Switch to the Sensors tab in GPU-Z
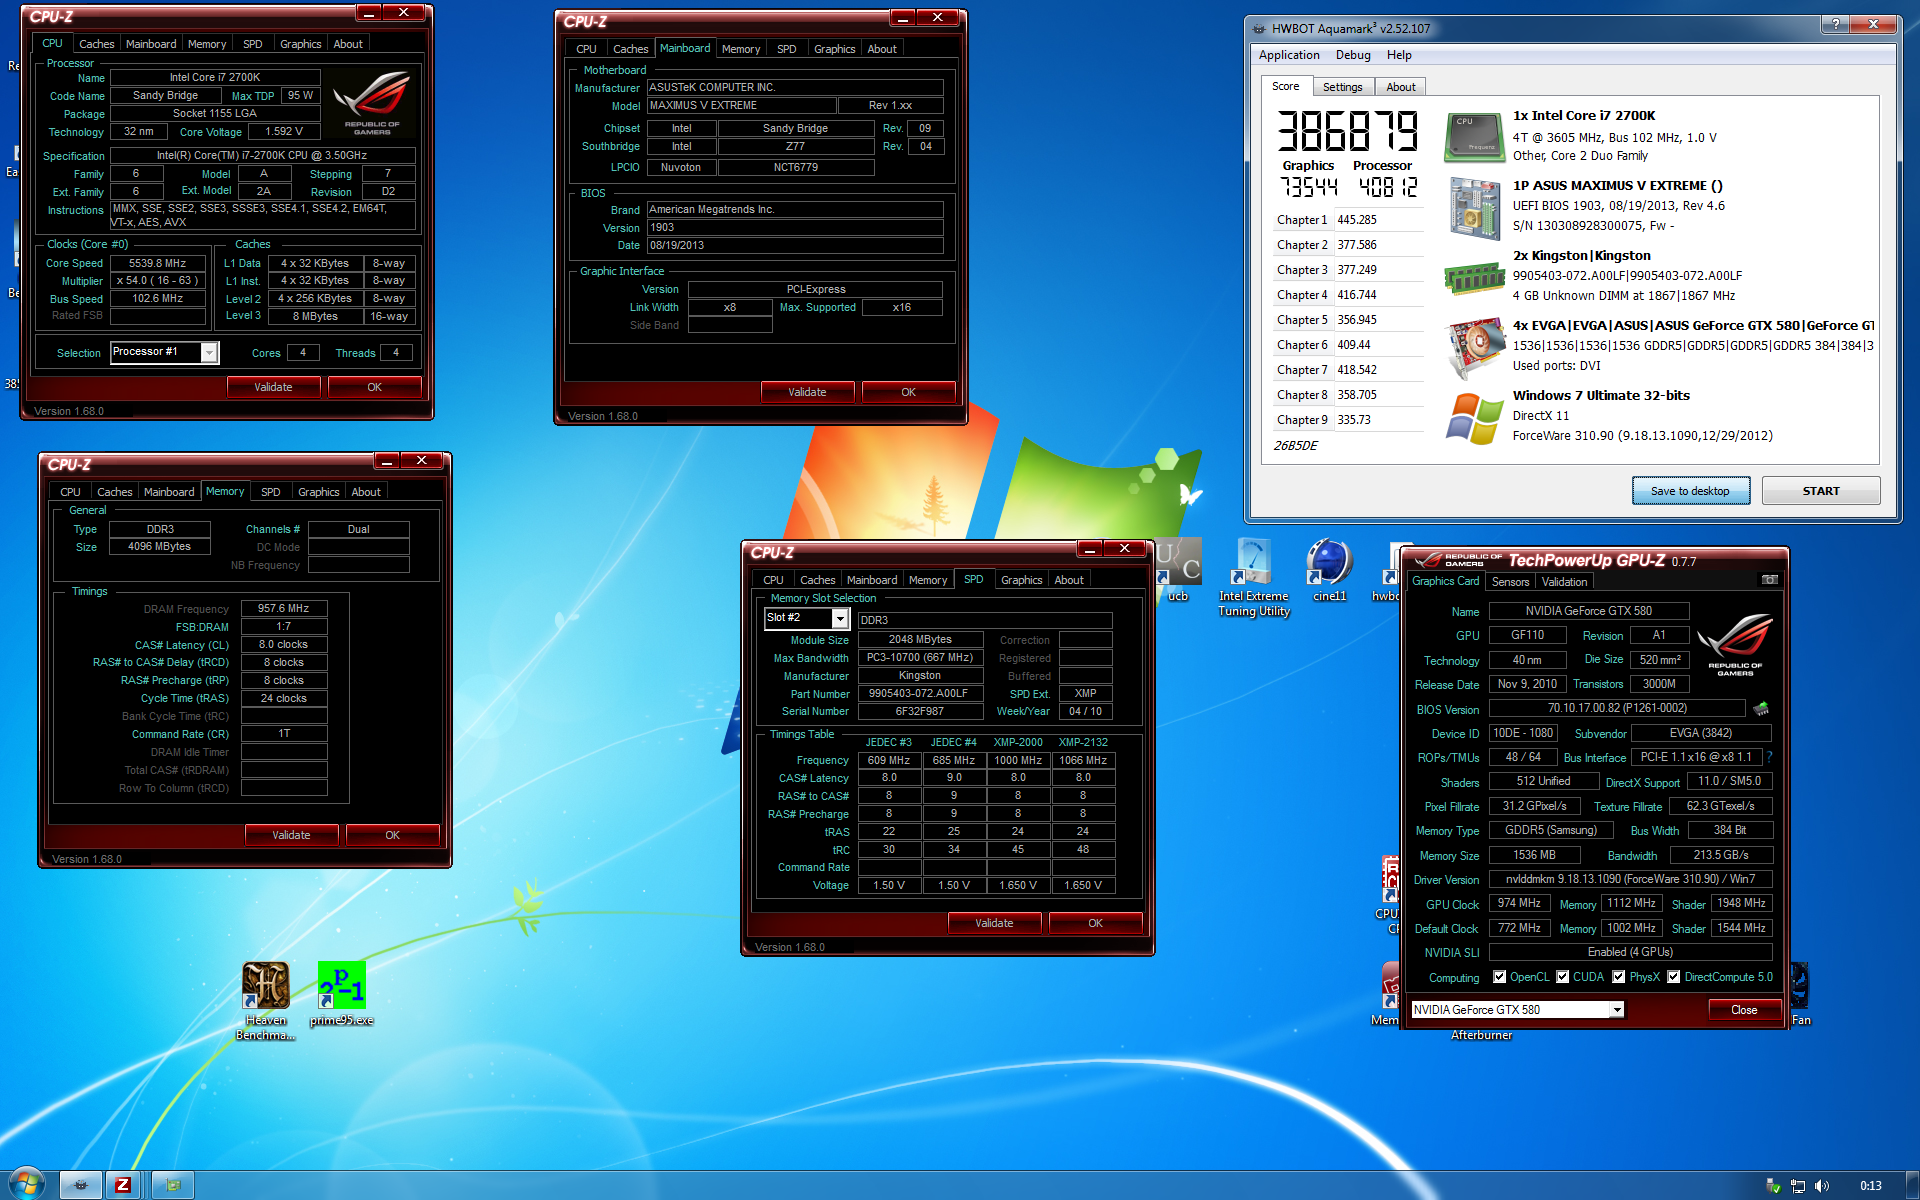The height and width of the screenshot is (1200, 1920). point(1510,582)
